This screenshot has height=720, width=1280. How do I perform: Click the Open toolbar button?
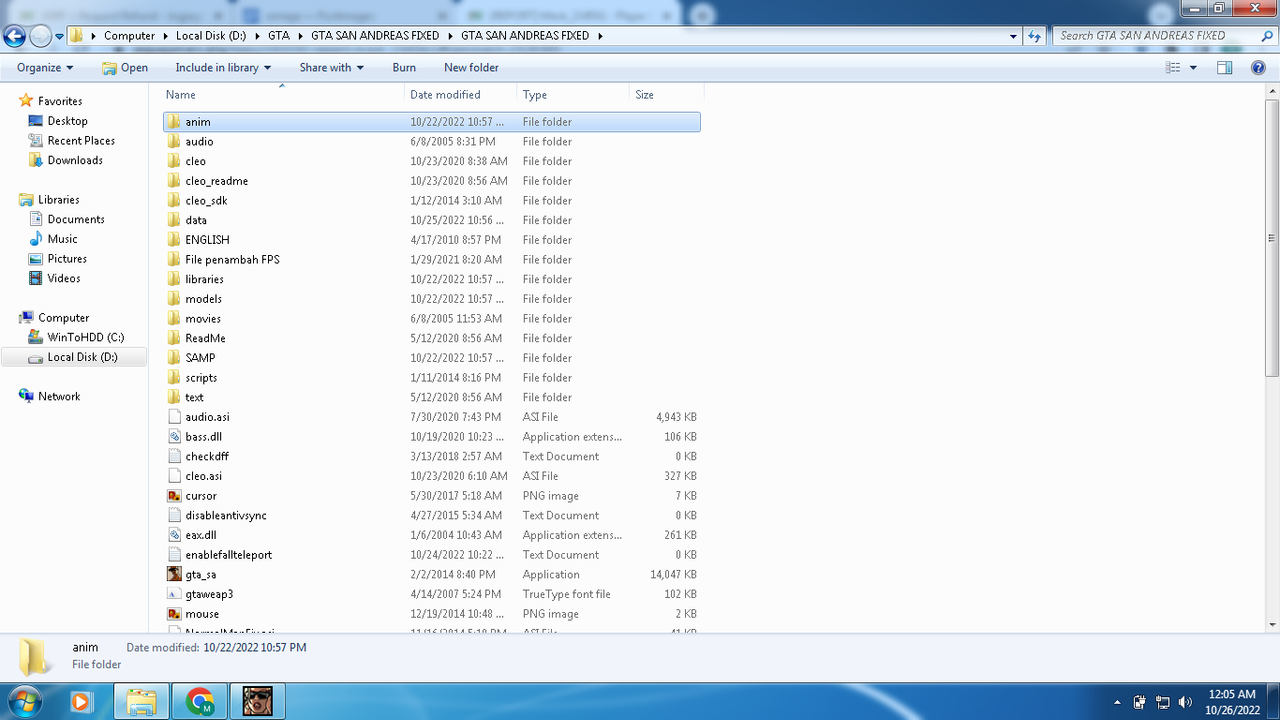point(125,67)
